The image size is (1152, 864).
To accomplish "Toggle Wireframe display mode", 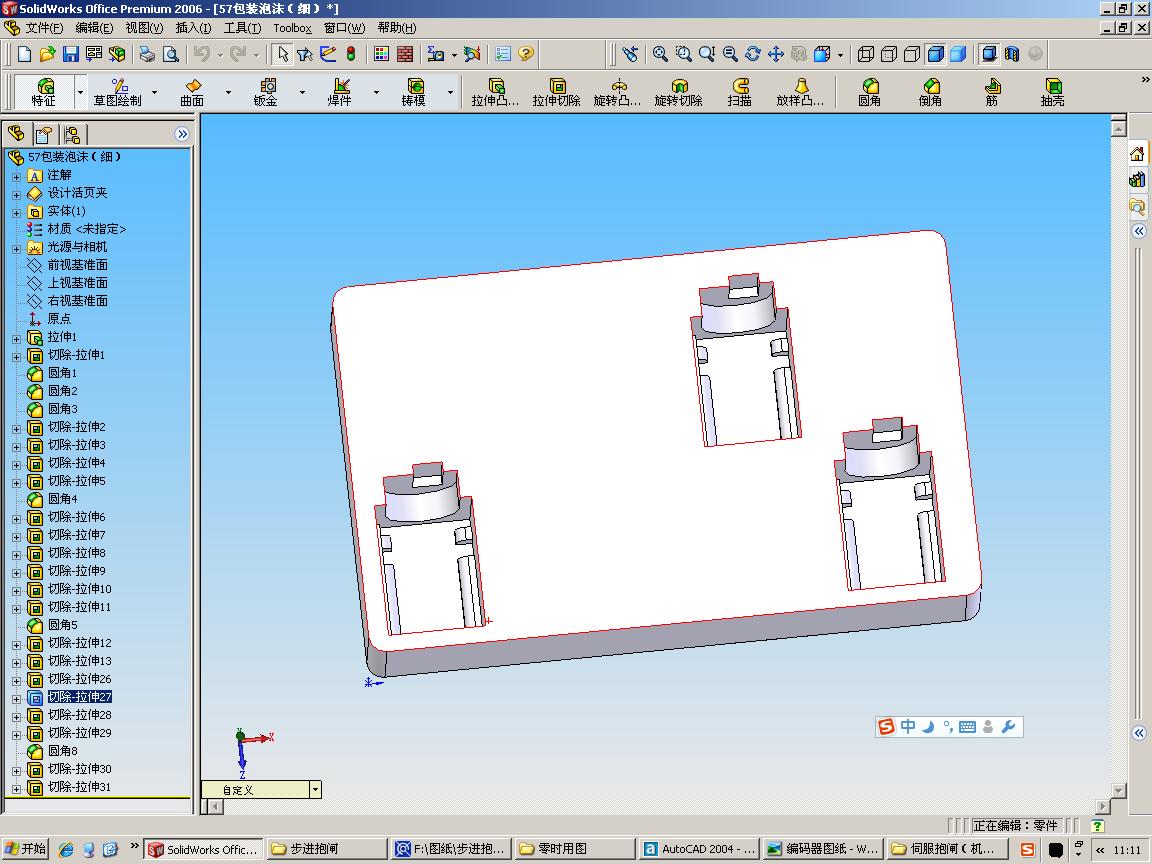I will (866, 54).
